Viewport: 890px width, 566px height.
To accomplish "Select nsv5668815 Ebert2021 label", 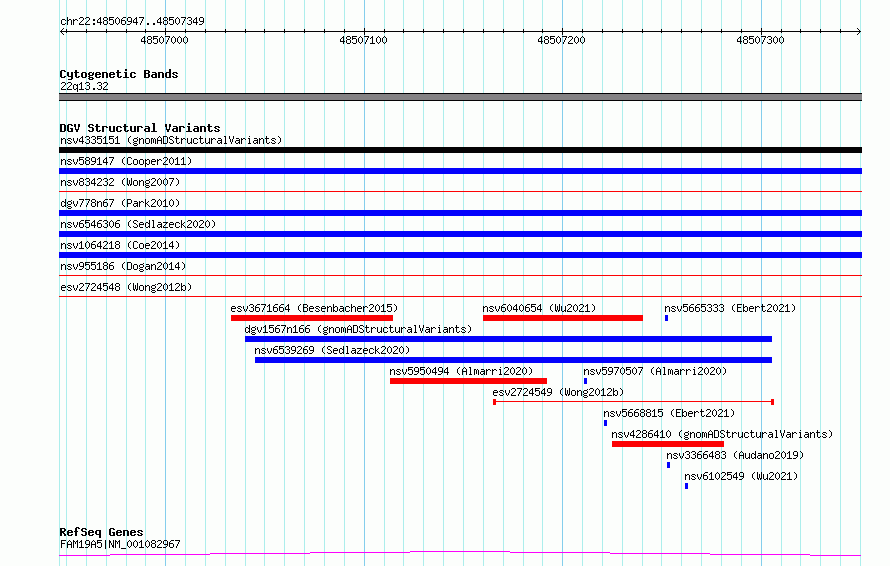I will pos(669,413).
